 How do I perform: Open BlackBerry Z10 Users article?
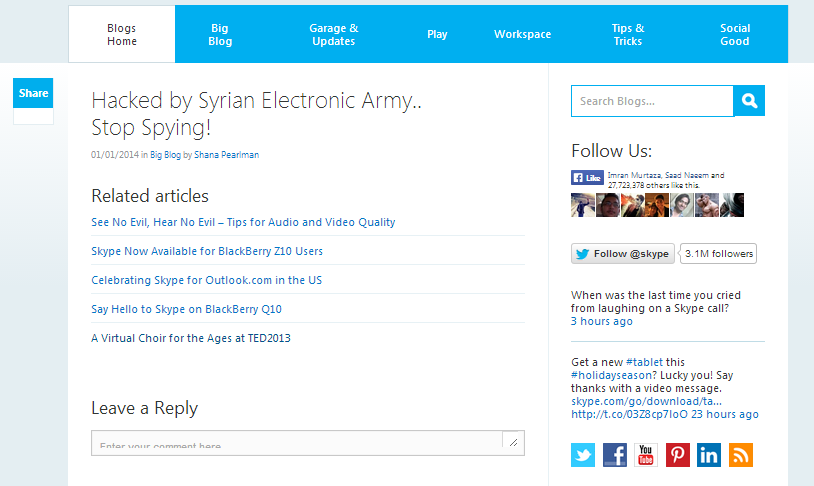click(207, 251)
